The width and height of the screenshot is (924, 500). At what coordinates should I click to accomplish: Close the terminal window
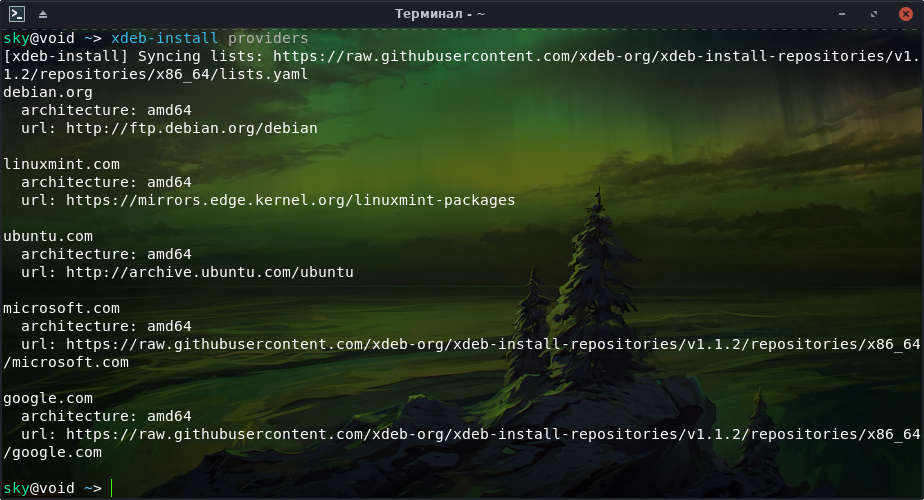(x=906, y=14)
